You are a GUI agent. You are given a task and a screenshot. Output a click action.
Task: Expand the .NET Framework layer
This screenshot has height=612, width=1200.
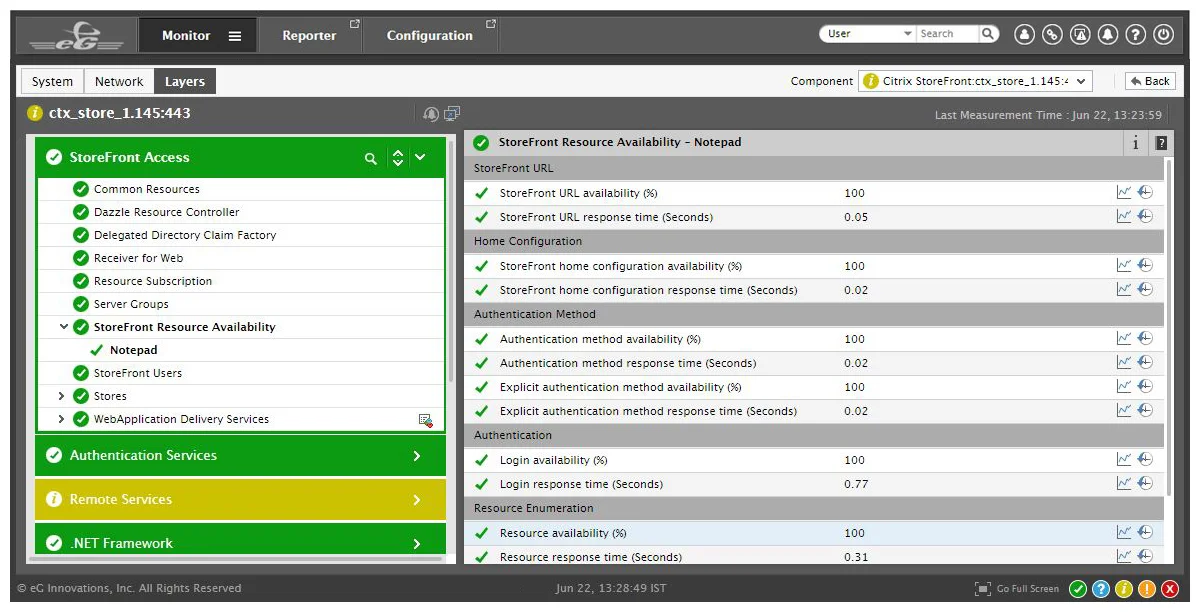pos(417,543)
